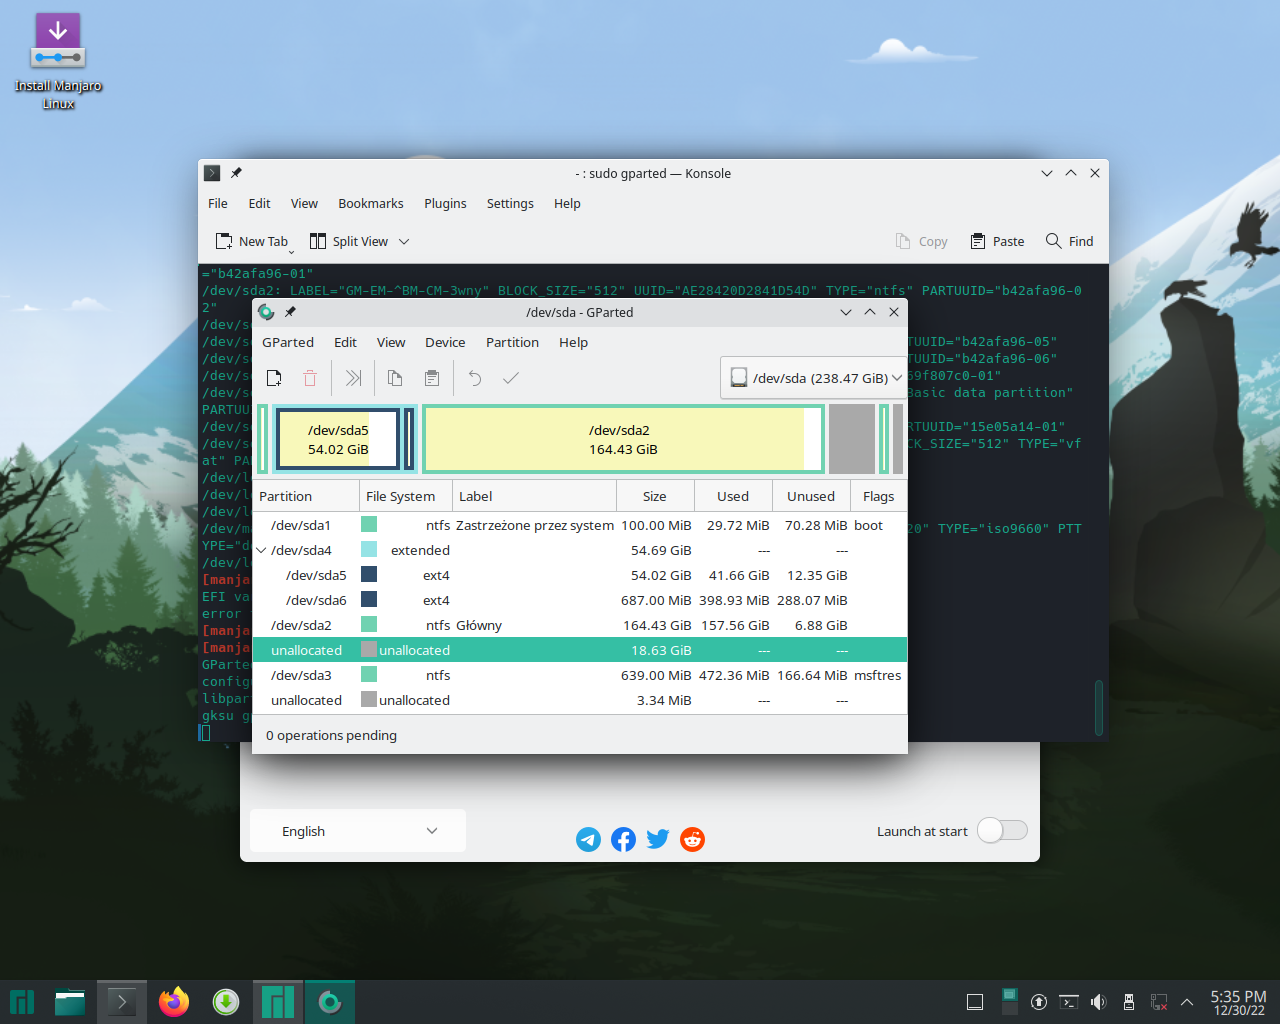Select the /dev/sda6 partition row
This screenshot has height=1024, width=1280.
580,600
